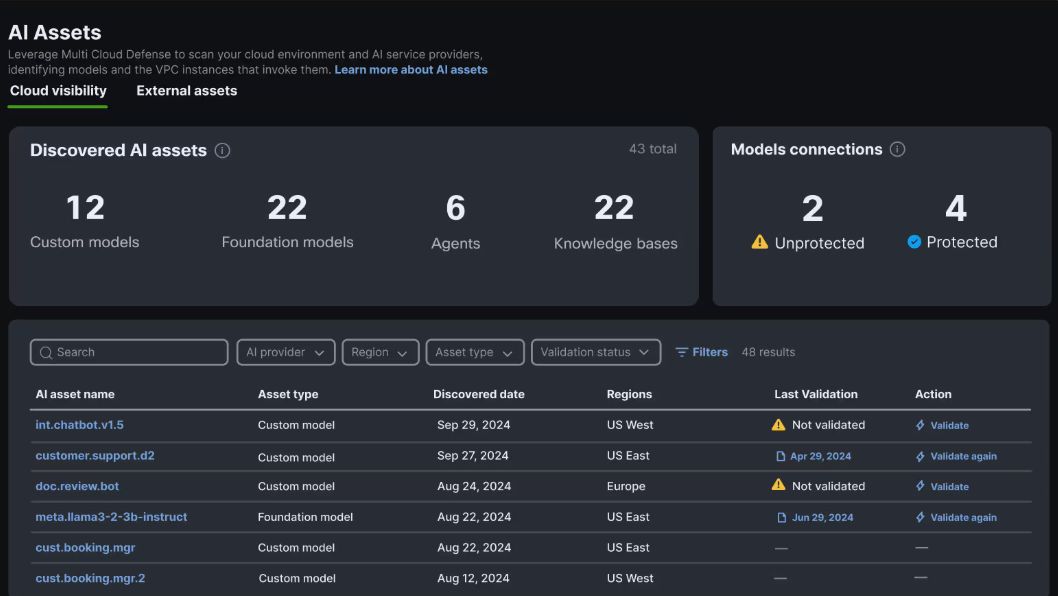1058x596 pixels.
Task: Click the Search input field
Action: [130, 352]
